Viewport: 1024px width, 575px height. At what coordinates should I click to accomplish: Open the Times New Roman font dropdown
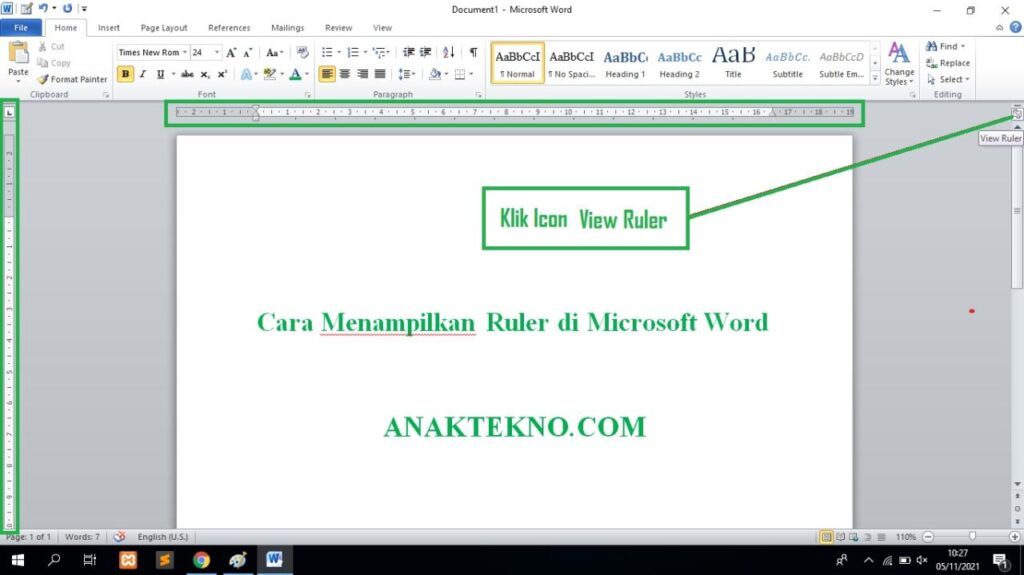pyautogui.click(x=185, y=52)
